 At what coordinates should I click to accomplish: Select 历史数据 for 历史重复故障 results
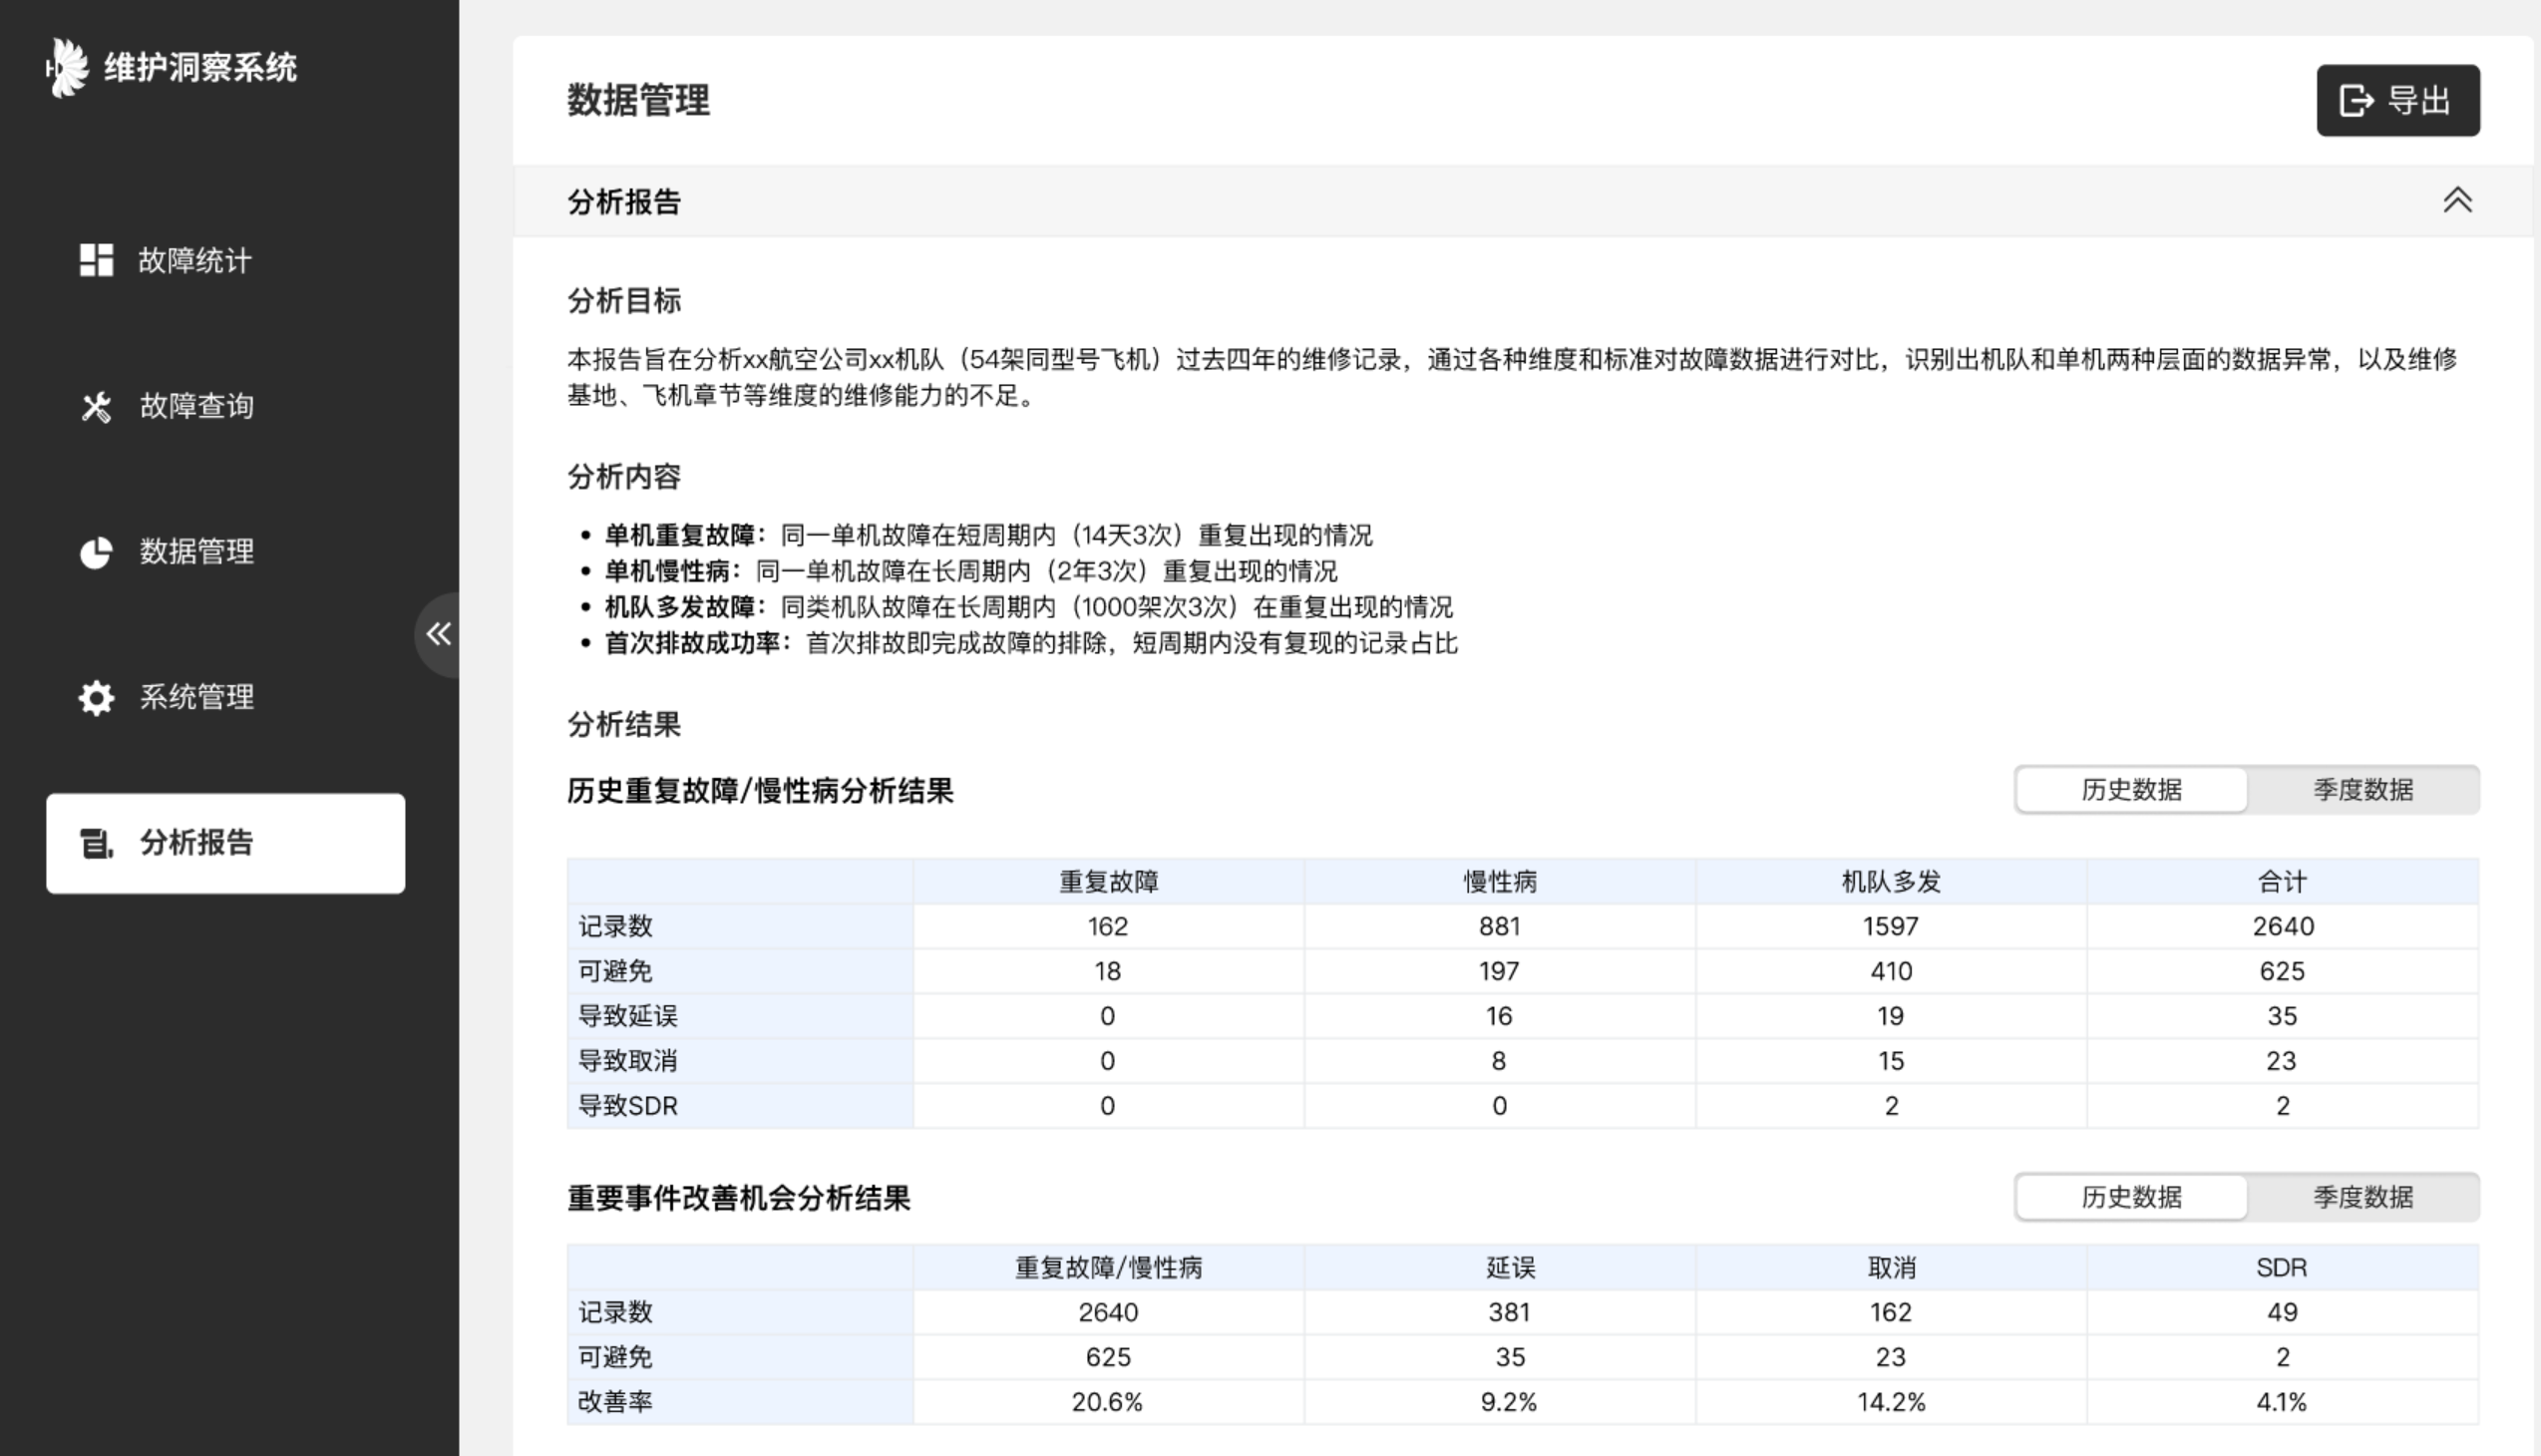pos(2131,790)
